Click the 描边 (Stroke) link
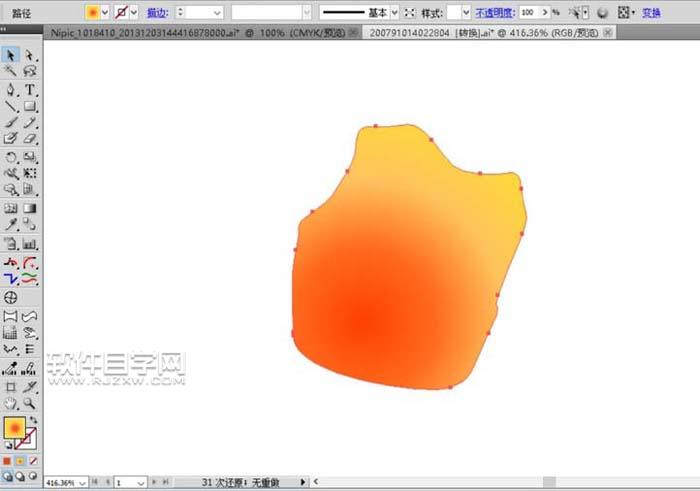 coord(158,12)
